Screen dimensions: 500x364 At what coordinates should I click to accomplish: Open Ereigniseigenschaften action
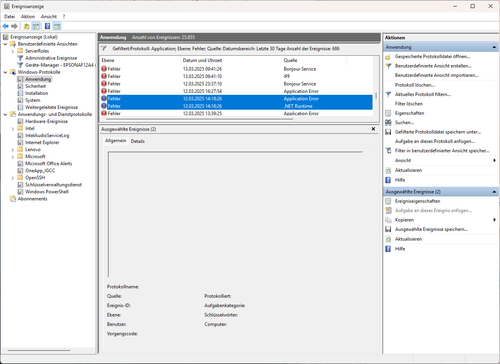tap(417, 201)
